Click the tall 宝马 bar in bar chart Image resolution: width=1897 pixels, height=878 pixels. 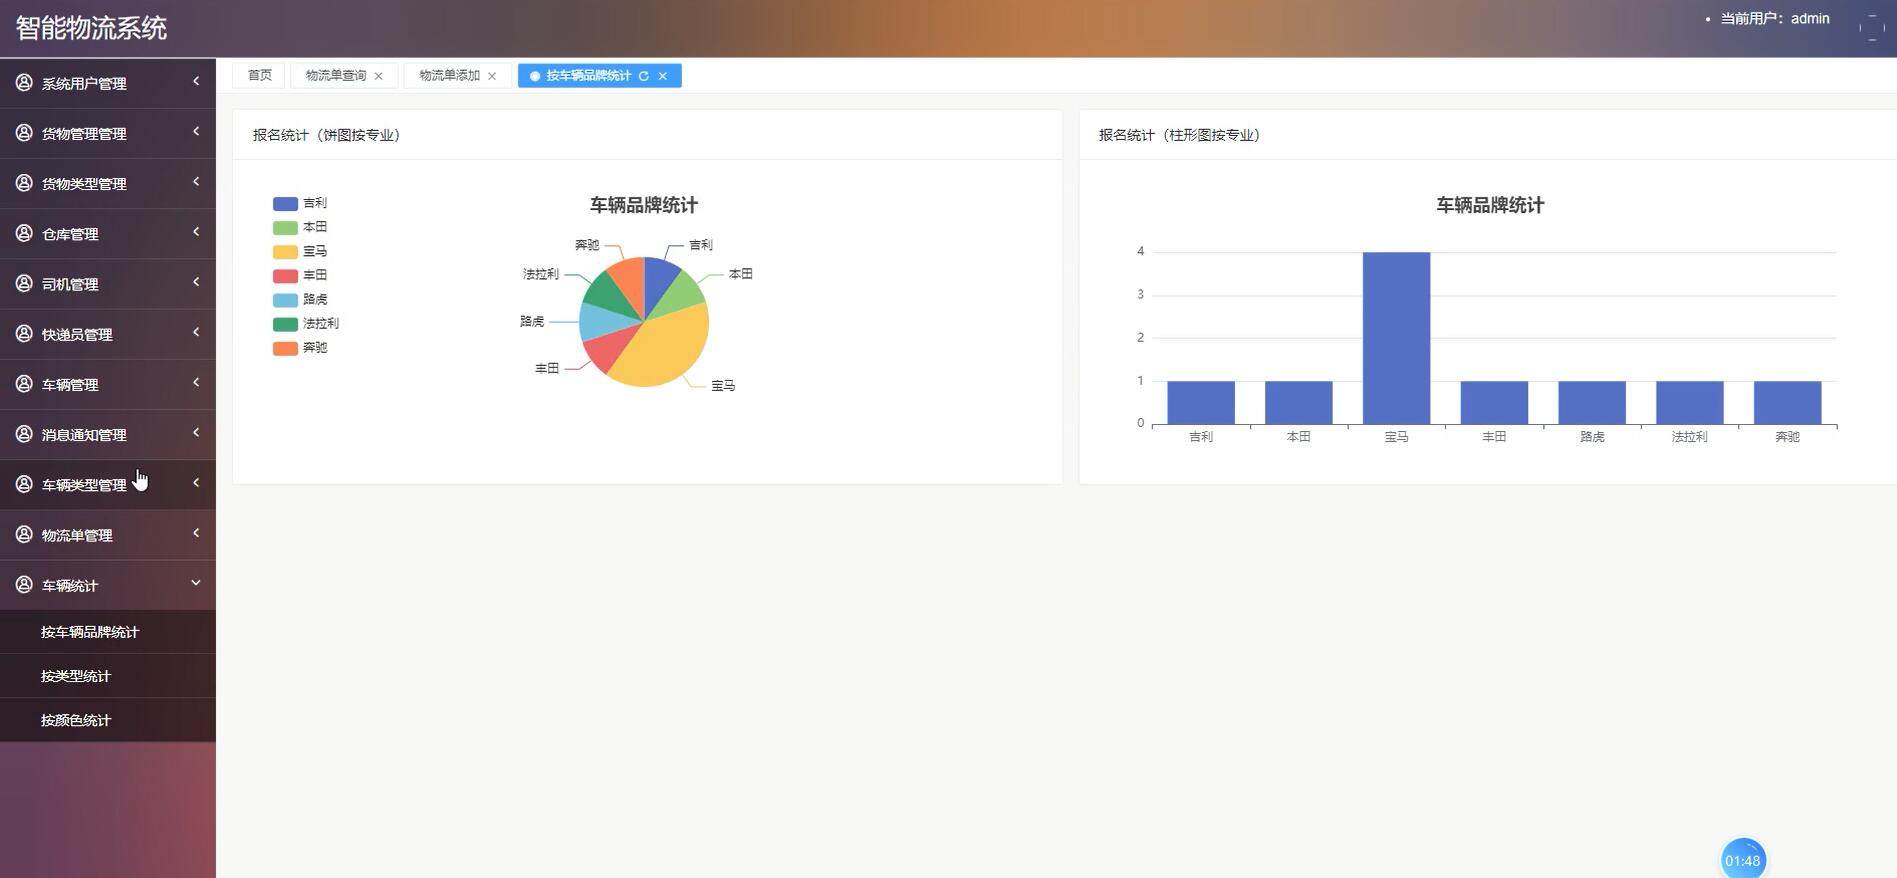pyautogui.click(x=1396, y=338)
